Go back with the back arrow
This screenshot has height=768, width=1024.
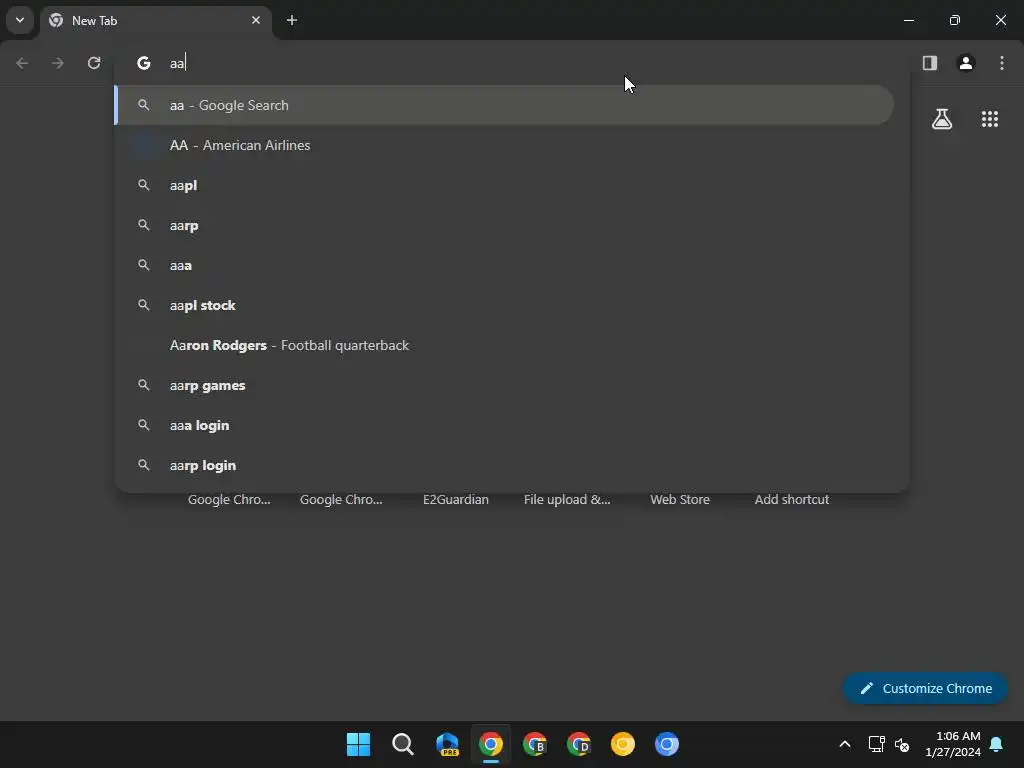coord(22,63)
